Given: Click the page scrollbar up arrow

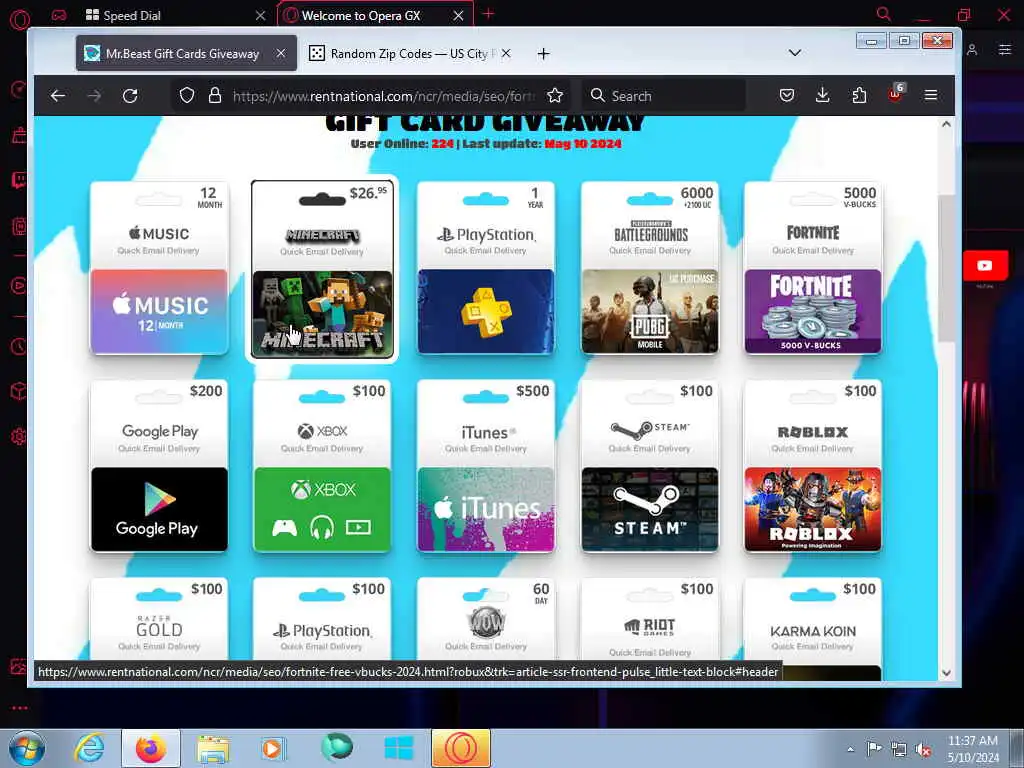Looking at the screenshot, I should tap(946, 124).
